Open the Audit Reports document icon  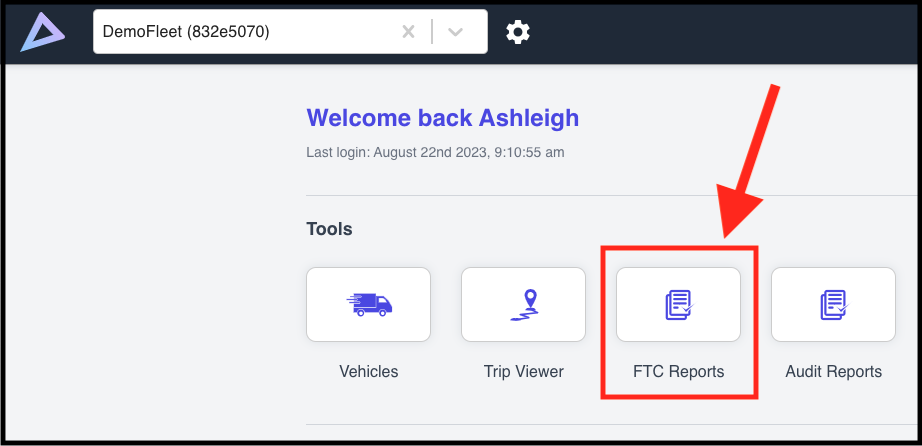(833, 304)
